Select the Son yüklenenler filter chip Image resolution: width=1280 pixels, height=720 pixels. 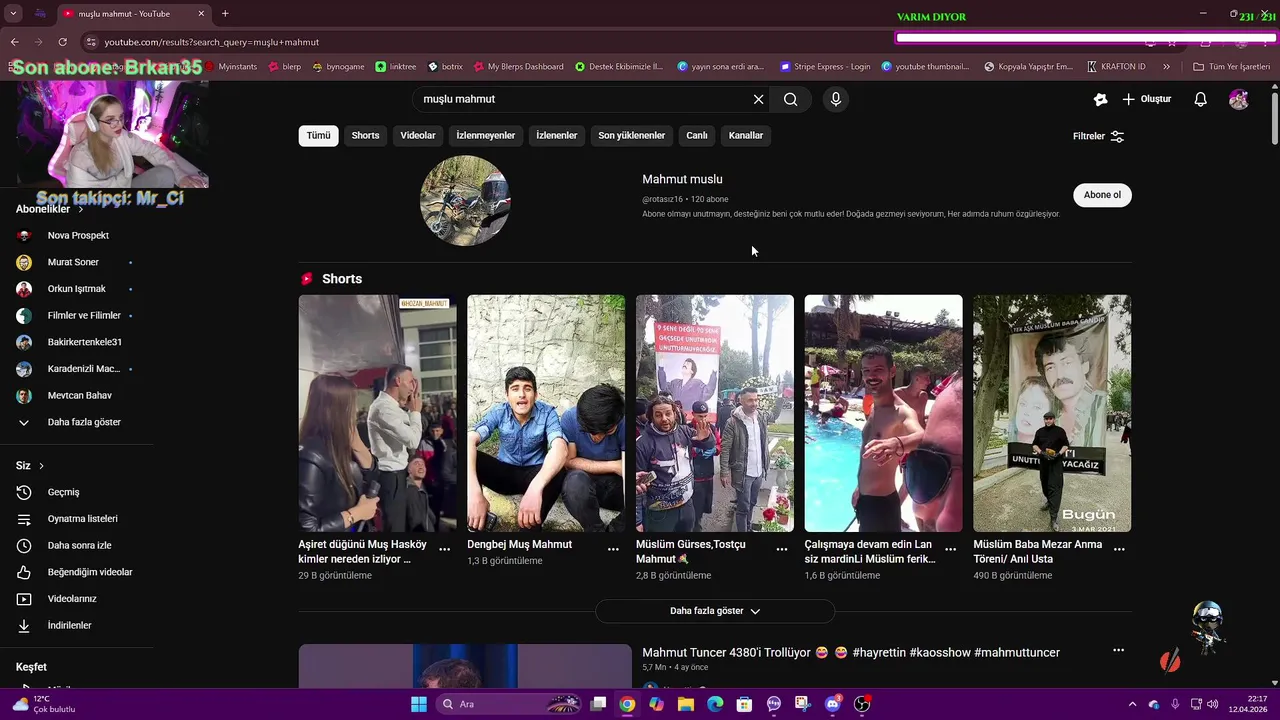[632, 136]
